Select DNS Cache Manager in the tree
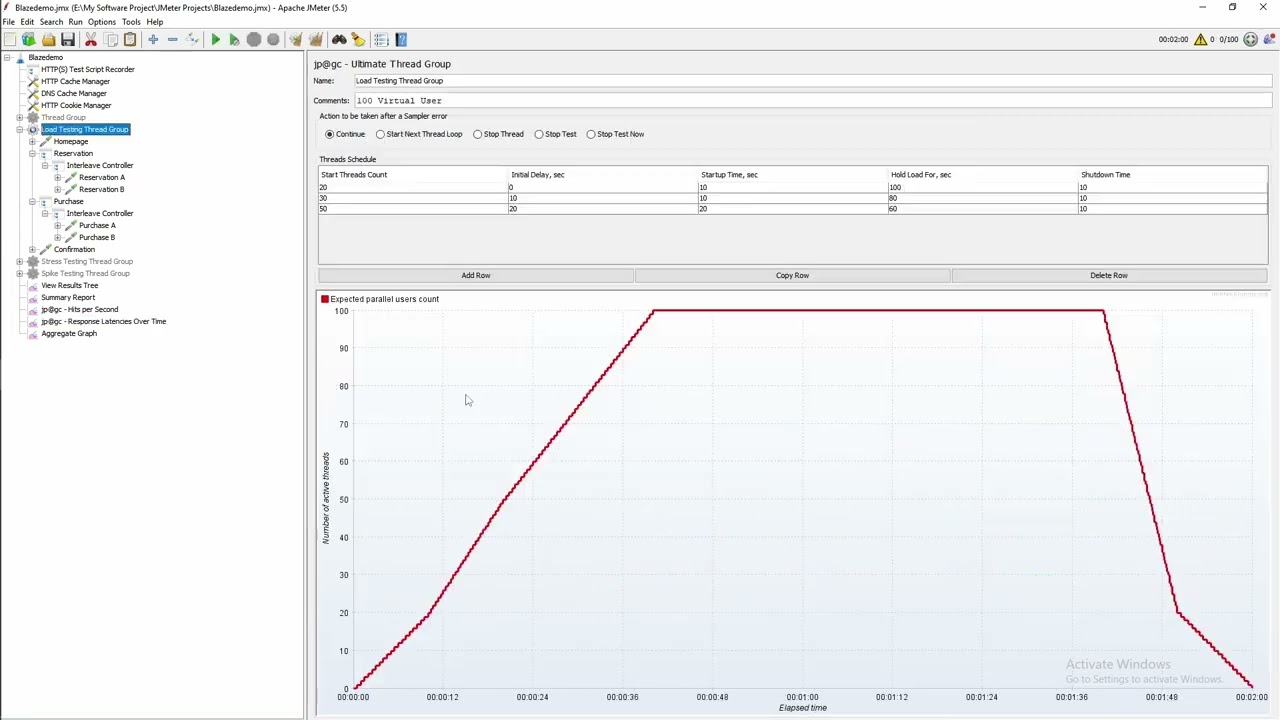The height and width of the screenshot is (720, 1280). click(73, 94)
